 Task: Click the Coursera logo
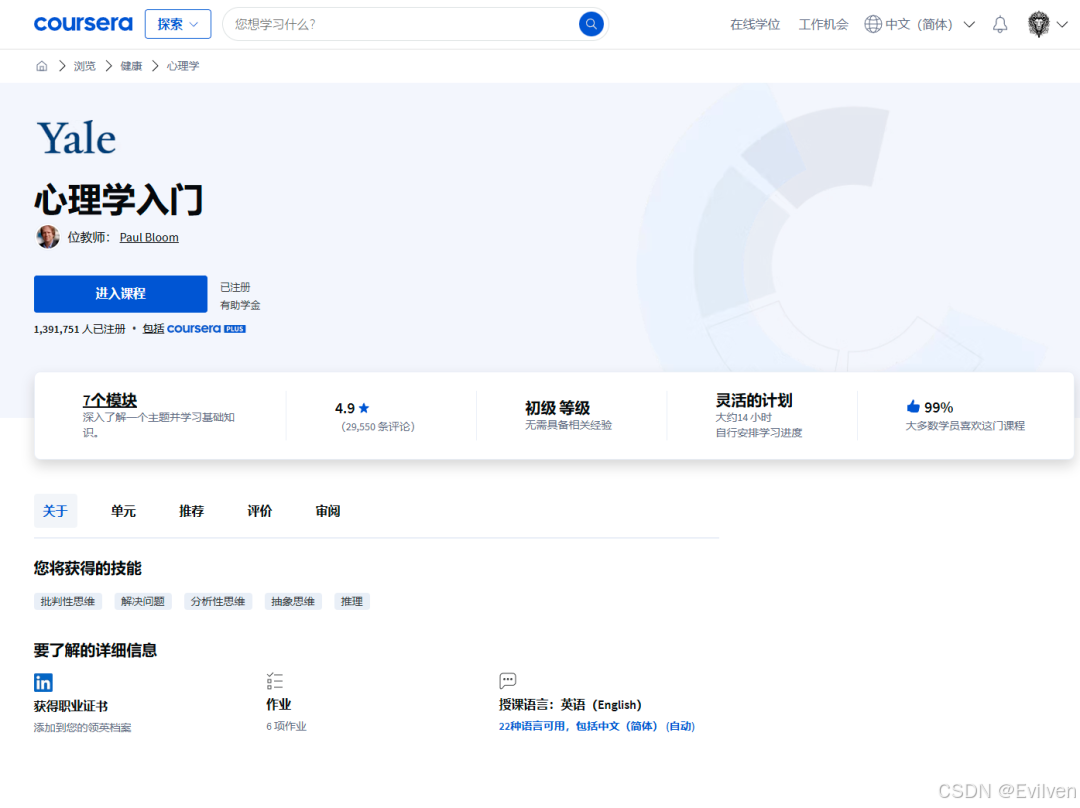coord(83,24)
